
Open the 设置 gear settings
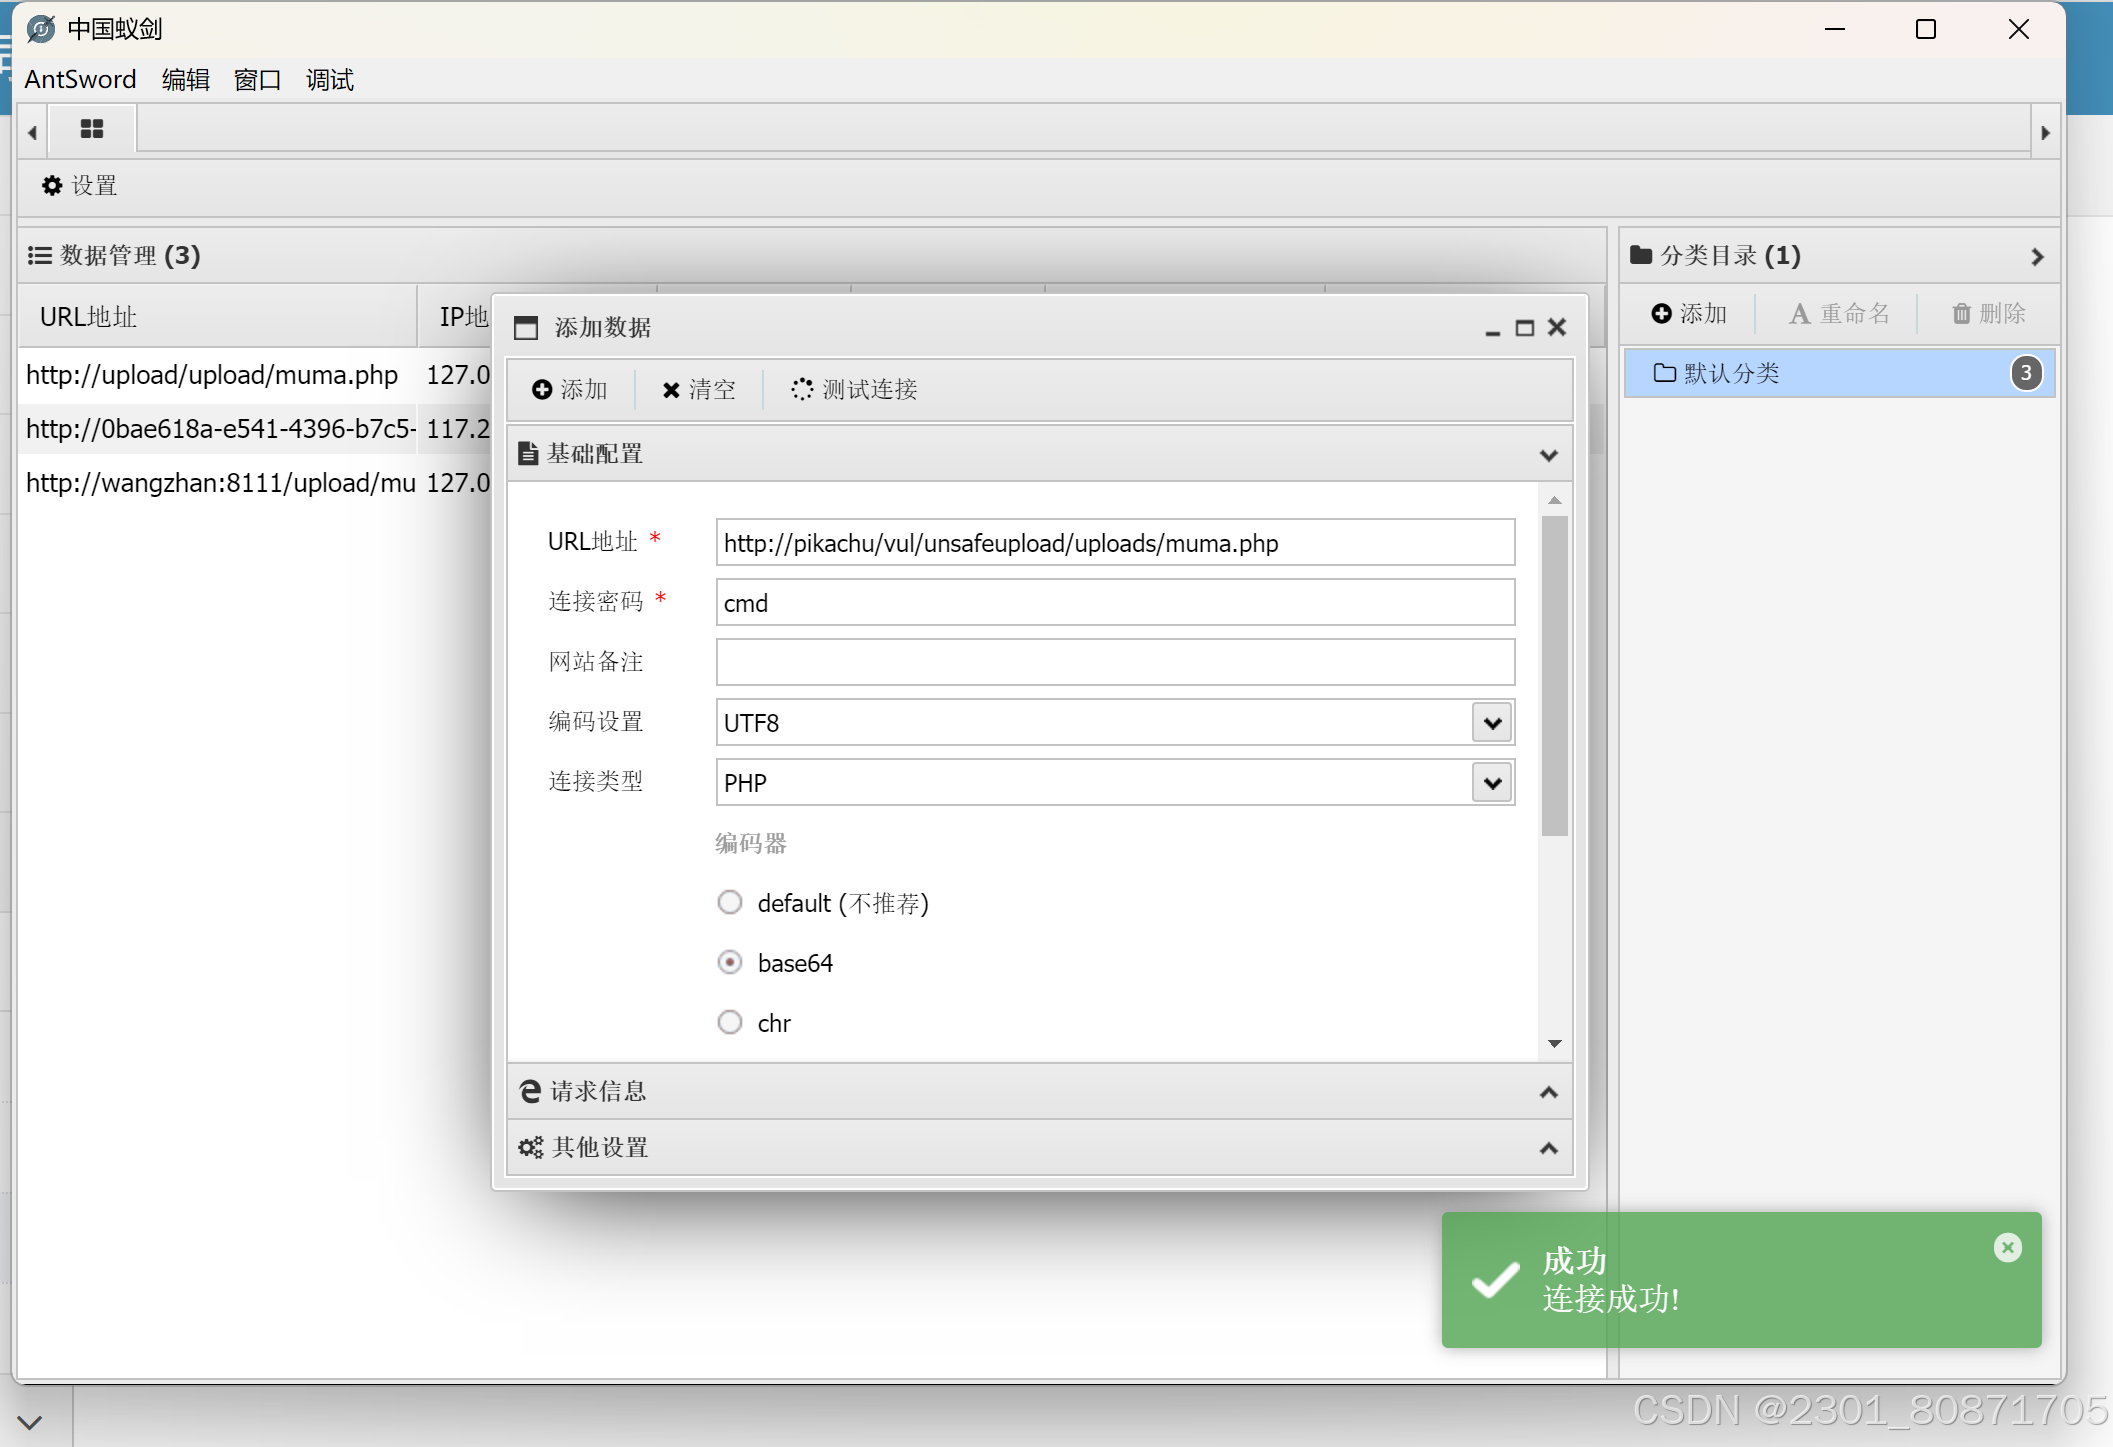coord(80,186)
